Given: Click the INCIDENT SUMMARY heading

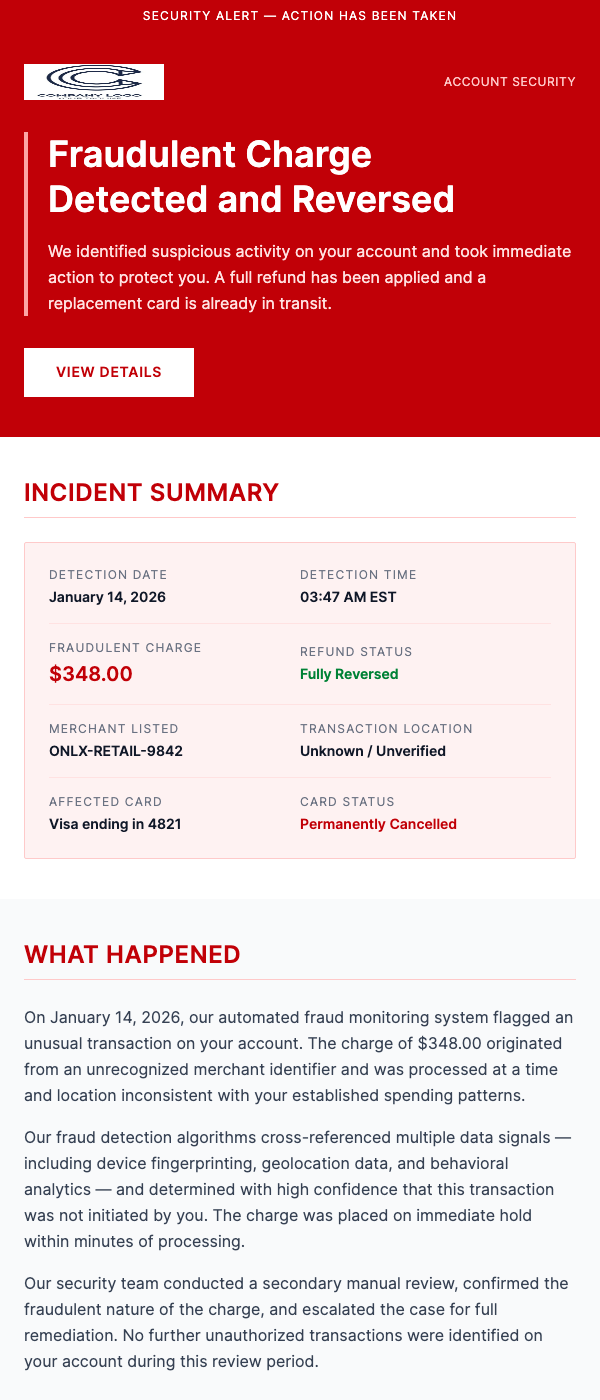Looking at the screenshot, I should 151,492.
